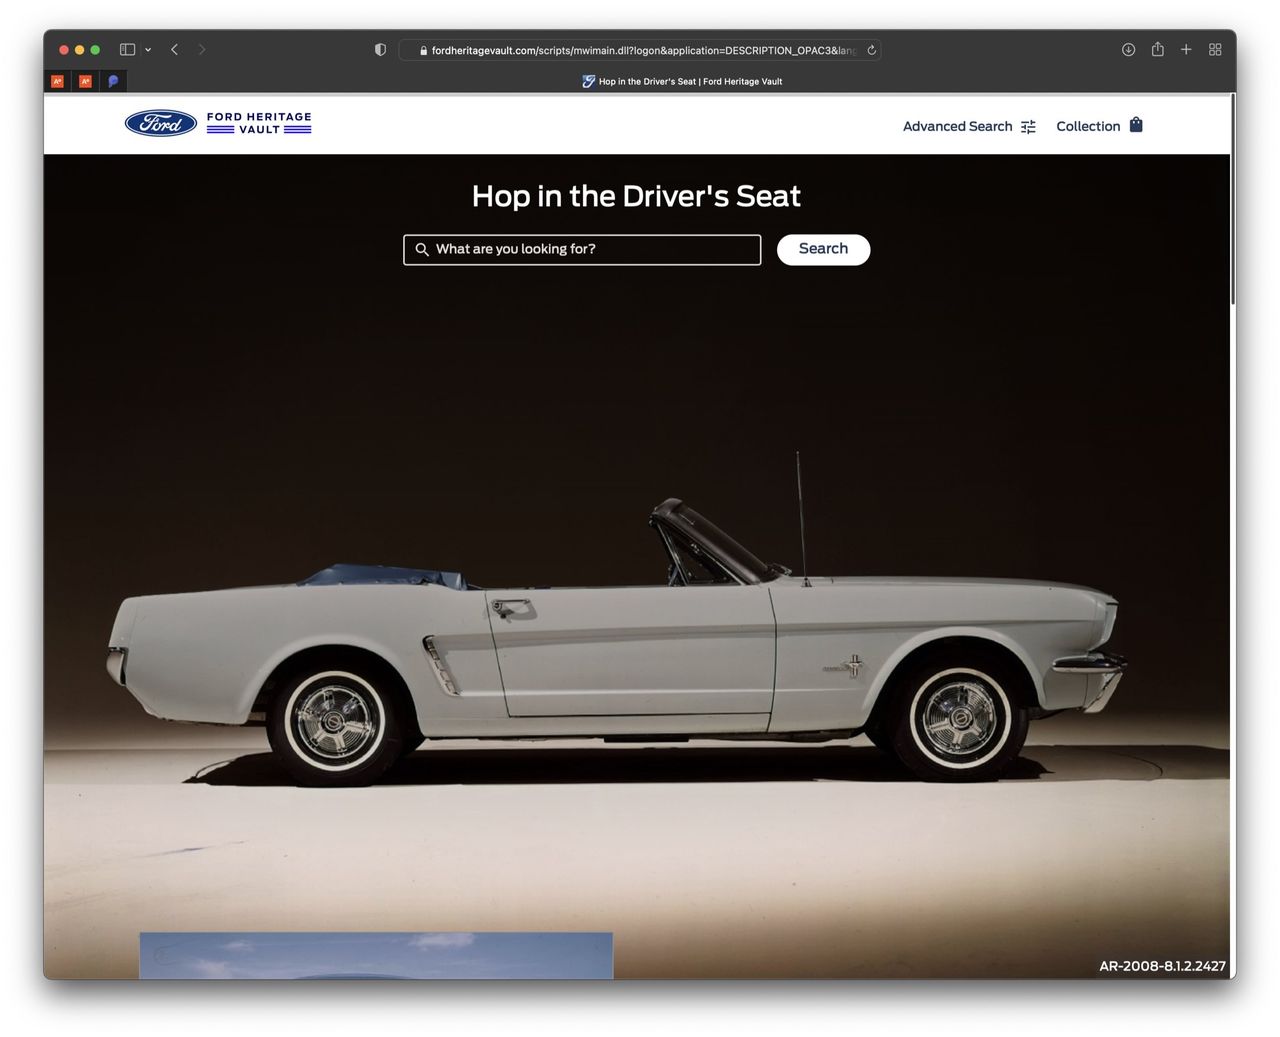
Task: Click inside the search input field
Action: [582, 249]
